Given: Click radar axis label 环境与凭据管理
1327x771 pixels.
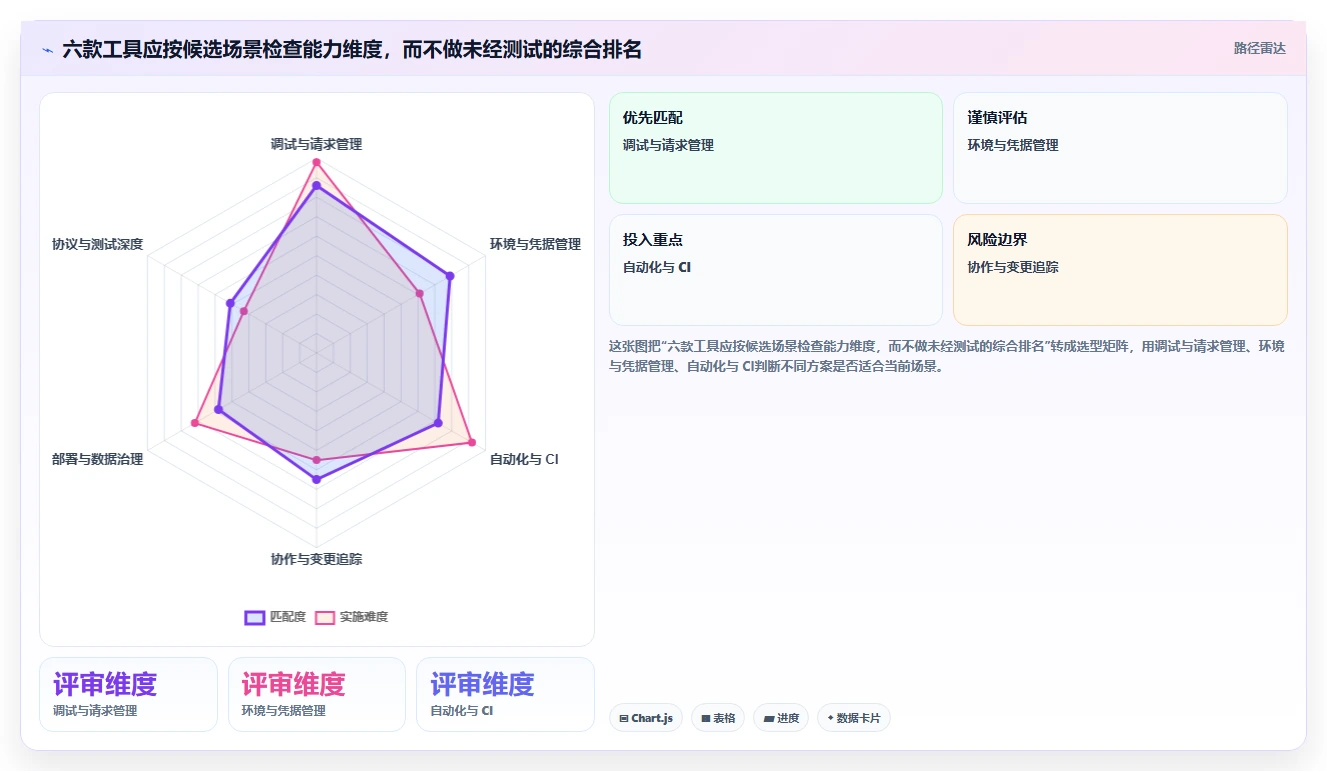Looking at the screenshot, I should (535, 244).
